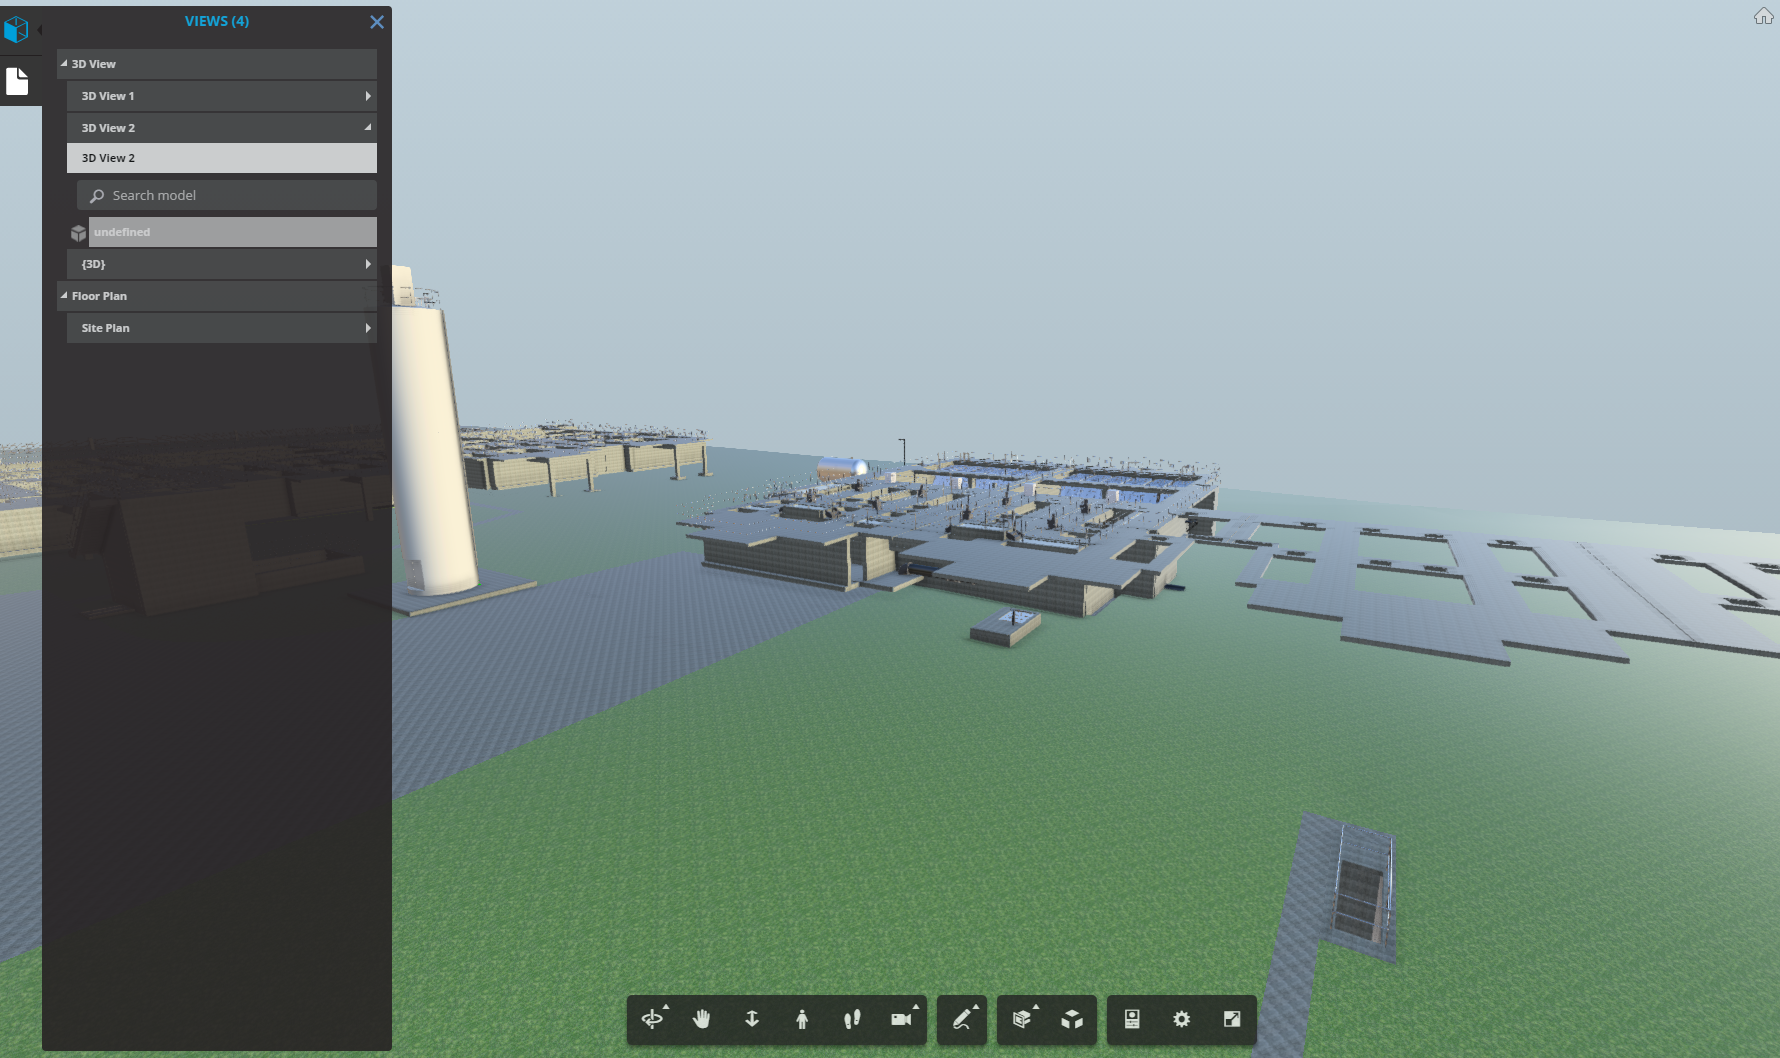Open the Camera interactions tool
The image size is (1780, 1058).
pyautogui.click(x=901, y=1020)
